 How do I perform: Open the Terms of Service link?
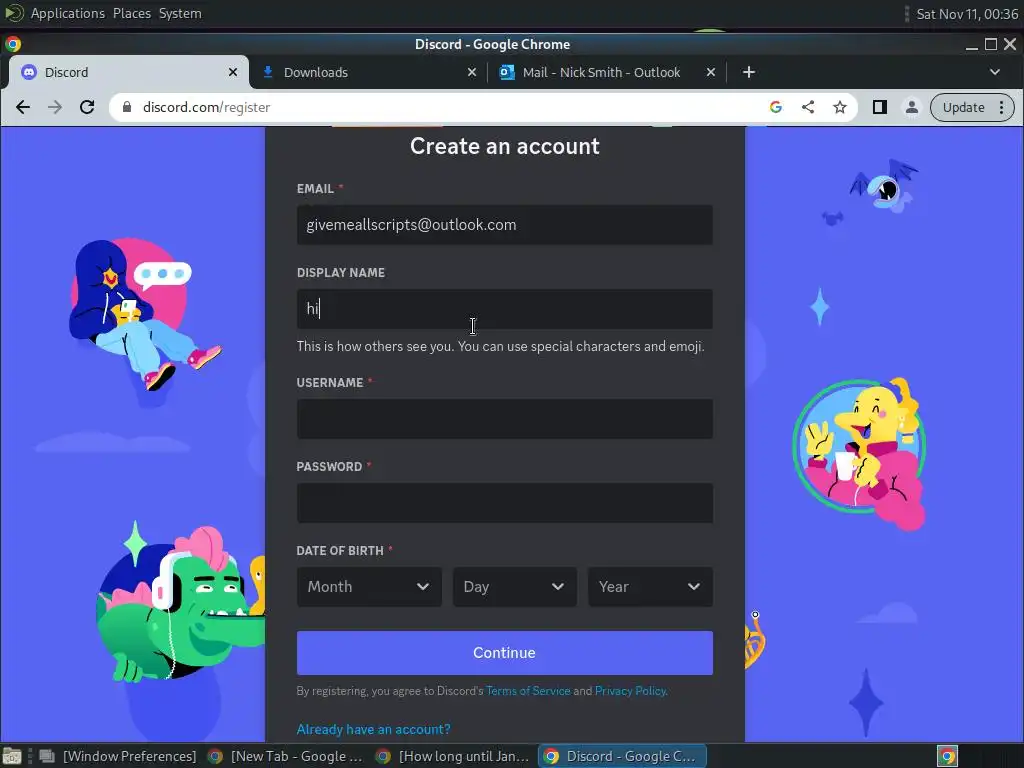528,691
